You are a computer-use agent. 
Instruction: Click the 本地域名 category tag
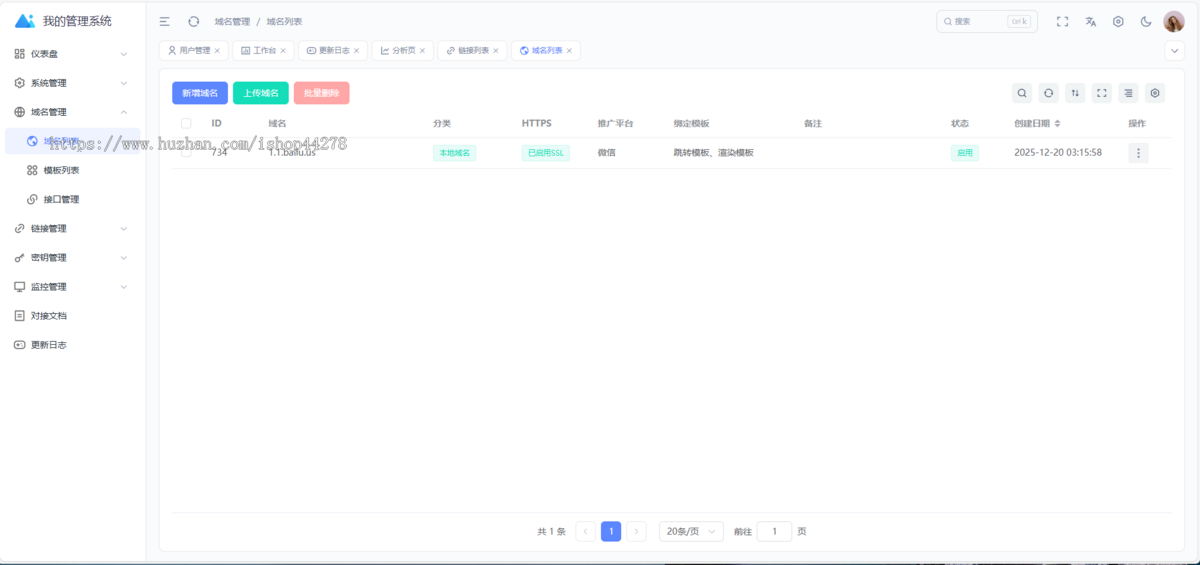pyautogui.click(x=454, y=153)
